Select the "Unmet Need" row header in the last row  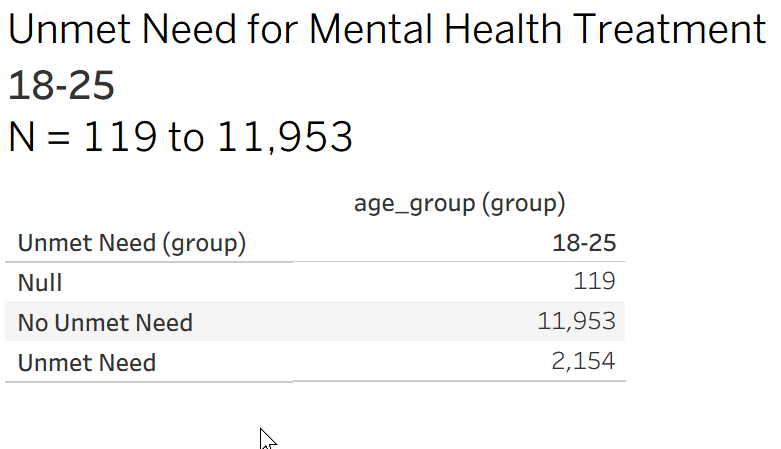pyautogui.click(x=87, y=362)
